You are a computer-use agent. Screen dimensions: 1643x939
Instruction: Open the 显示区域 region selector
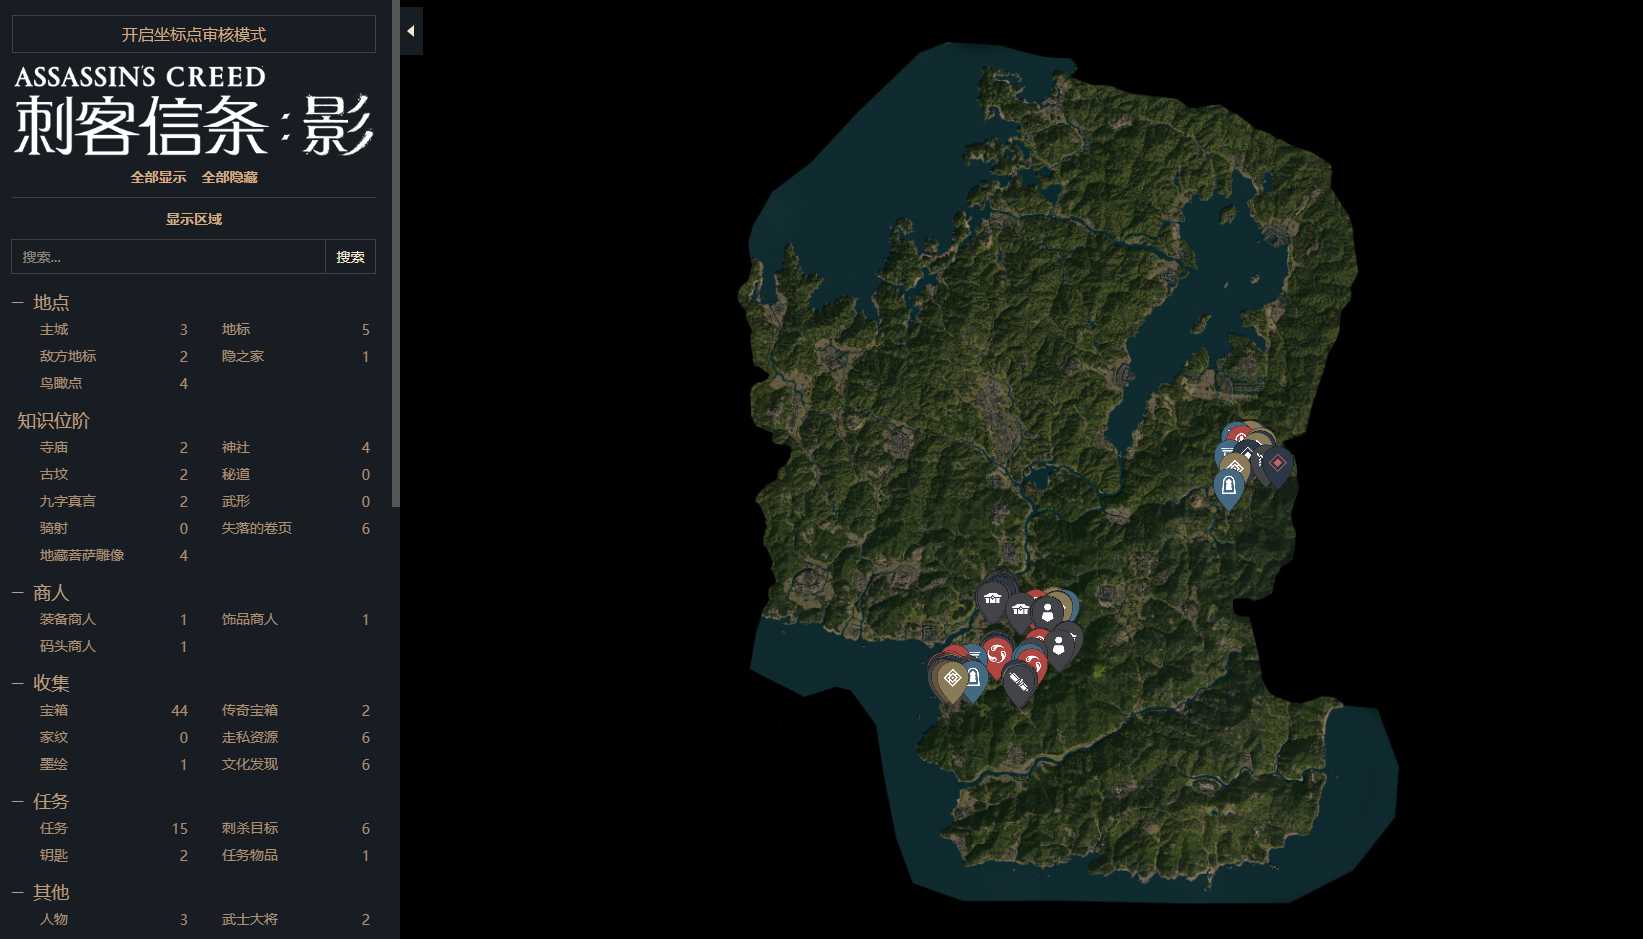pyautogui.click(x=193, y=220)
